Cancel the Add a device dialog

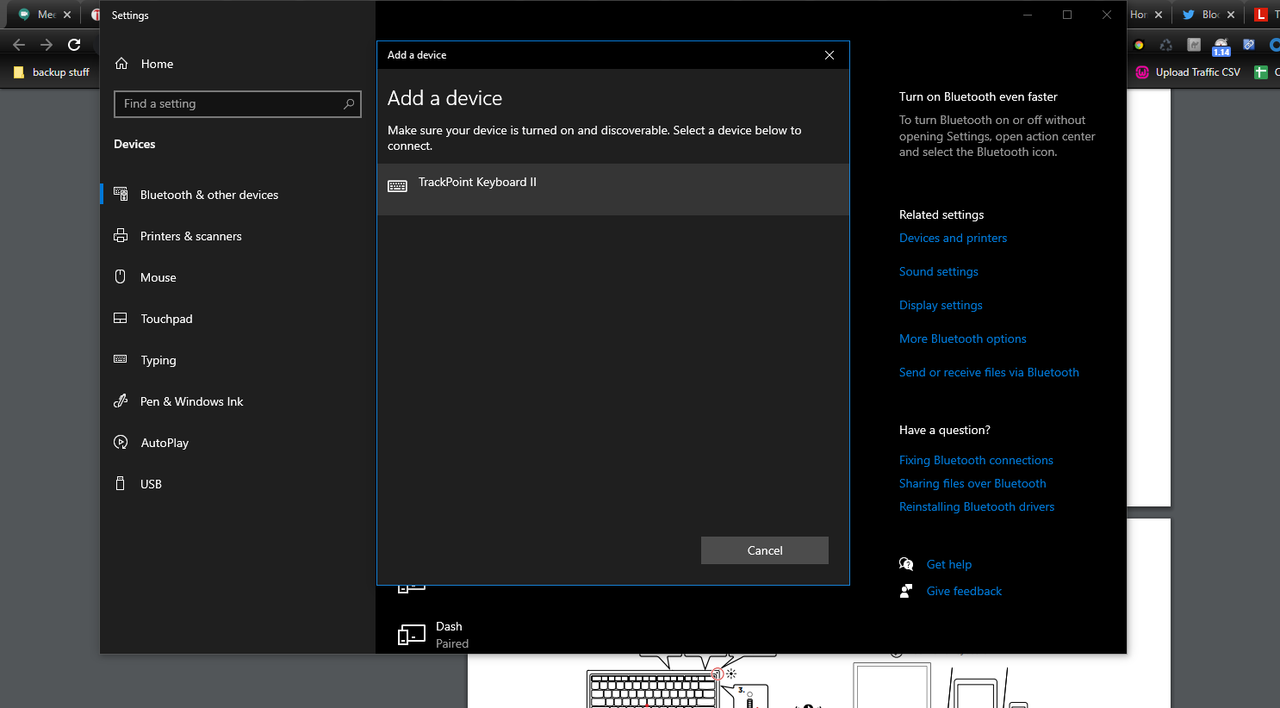pyautogui.click(x=765, y=550)
